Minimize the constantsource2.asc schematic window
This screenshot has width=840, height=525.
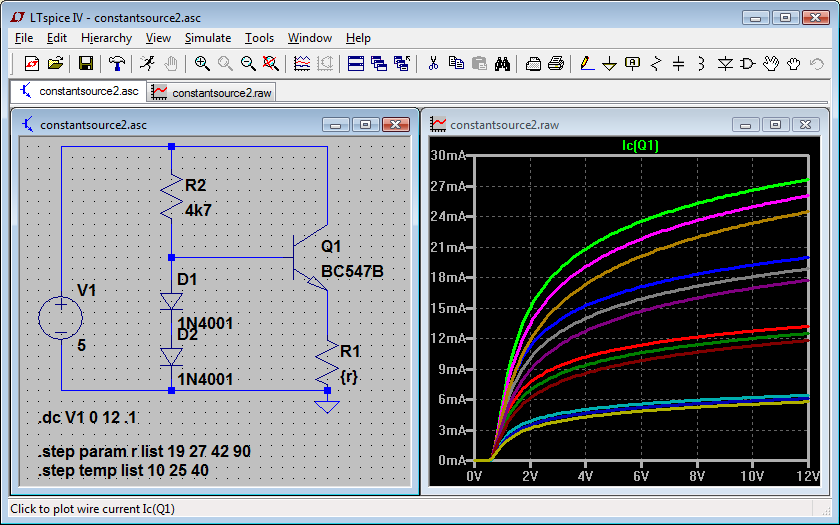pos(336,124)
